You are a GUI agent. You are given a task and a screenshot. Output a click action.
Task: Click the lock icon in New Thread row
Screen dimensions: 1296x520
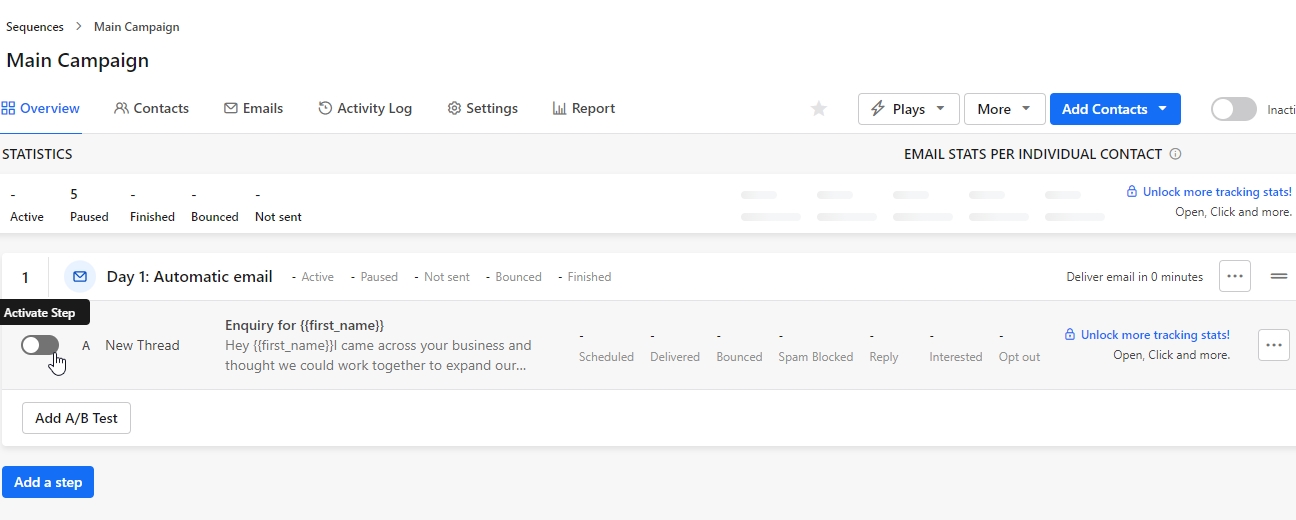click(1070, 335)
